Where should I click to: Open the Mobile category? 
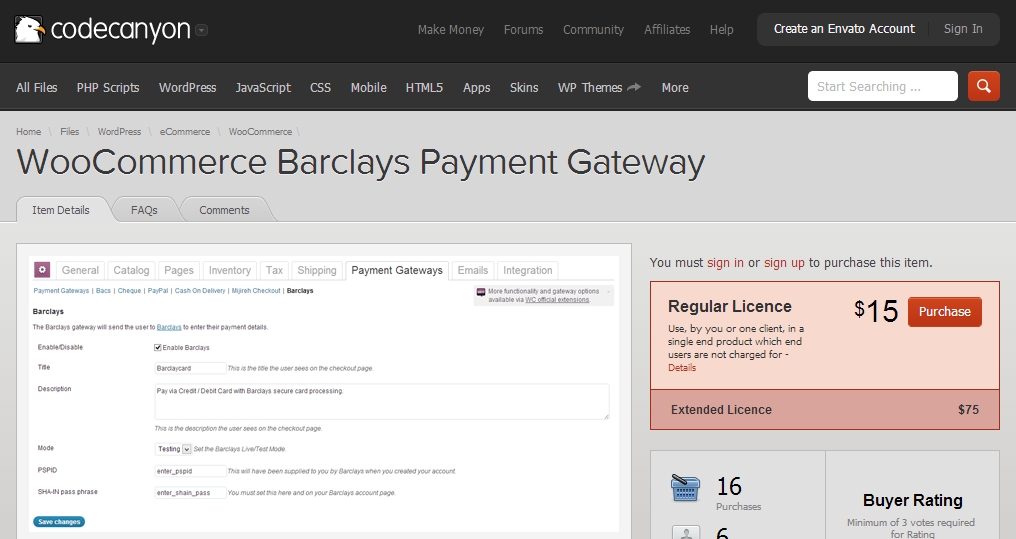(368, 87)
